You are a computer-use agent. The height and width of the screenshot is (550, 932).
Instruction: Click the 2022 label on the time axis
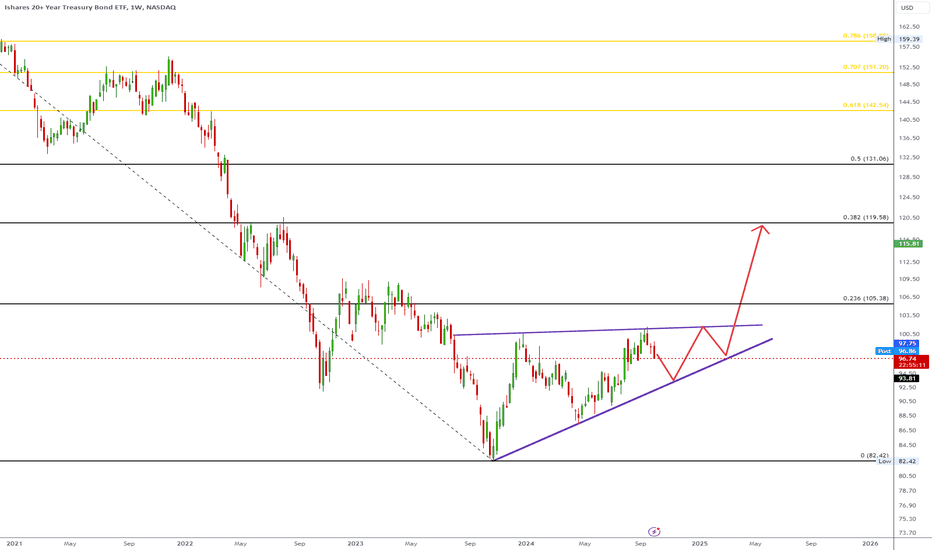[x=185, y=543]
